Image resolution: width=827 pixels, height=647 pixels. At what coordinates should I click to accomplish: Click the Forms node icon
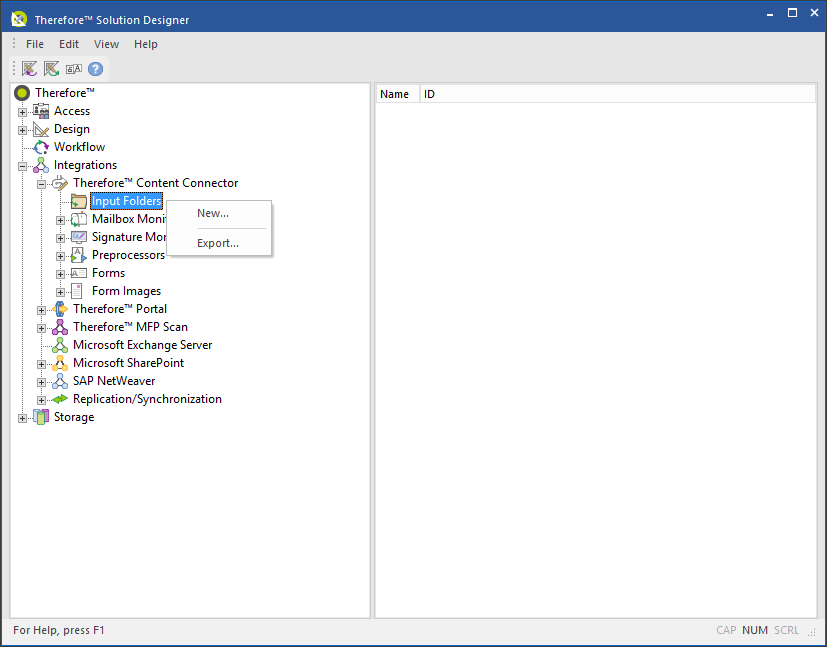point(79,273)
